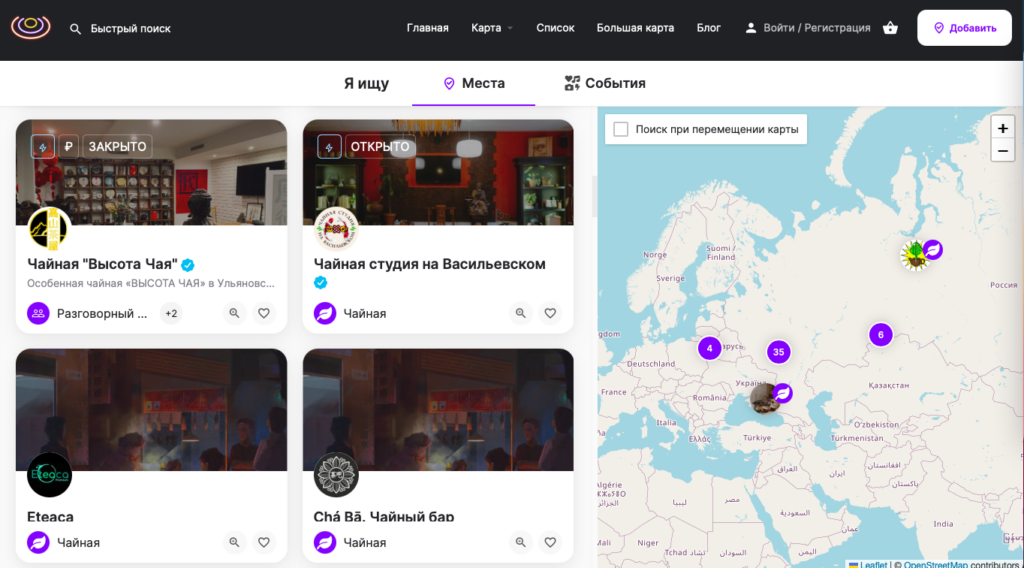
Task: Enable Поиск при перемещении карты checkbox
Action: click(x=621, y=129)
